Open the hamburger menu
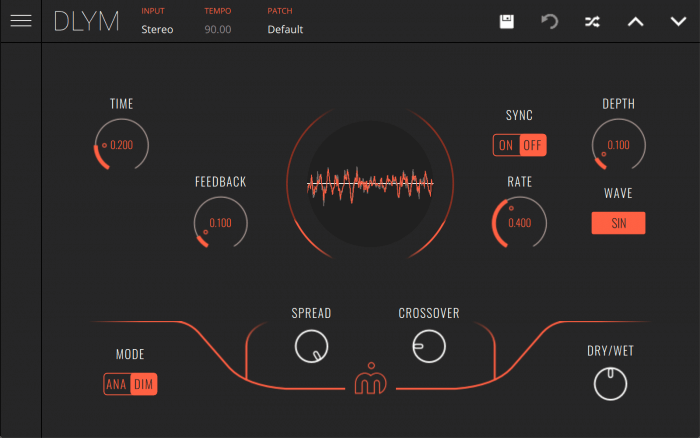The height and width of the screenshot is (438, 700). (x=21, y=21)
